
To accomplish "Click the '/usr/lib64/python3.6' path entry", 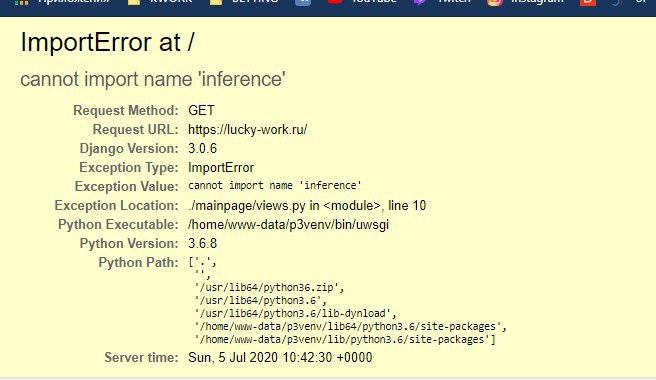I will point(260,300).
